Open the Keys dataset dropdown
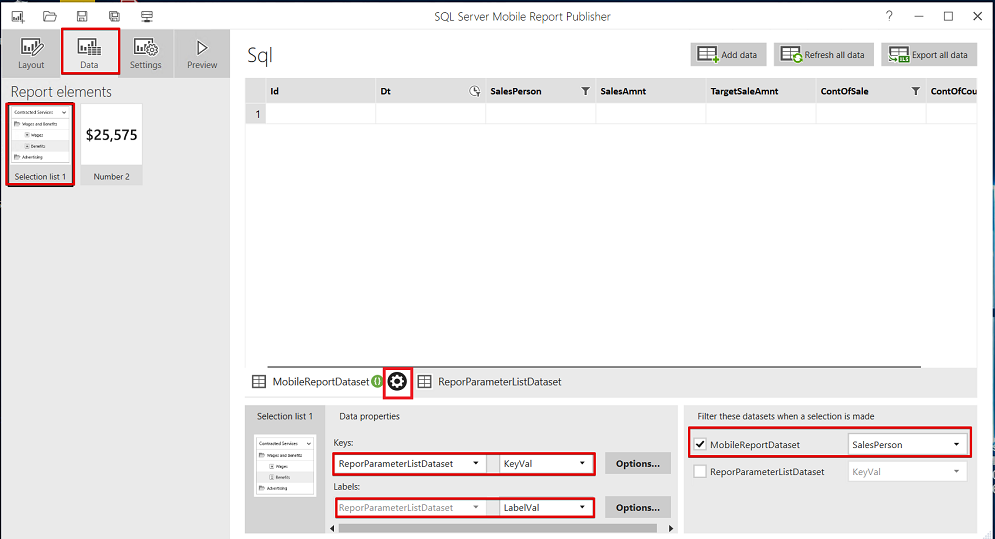This screenshot has height=539, width=995. (x=409, y=463)
